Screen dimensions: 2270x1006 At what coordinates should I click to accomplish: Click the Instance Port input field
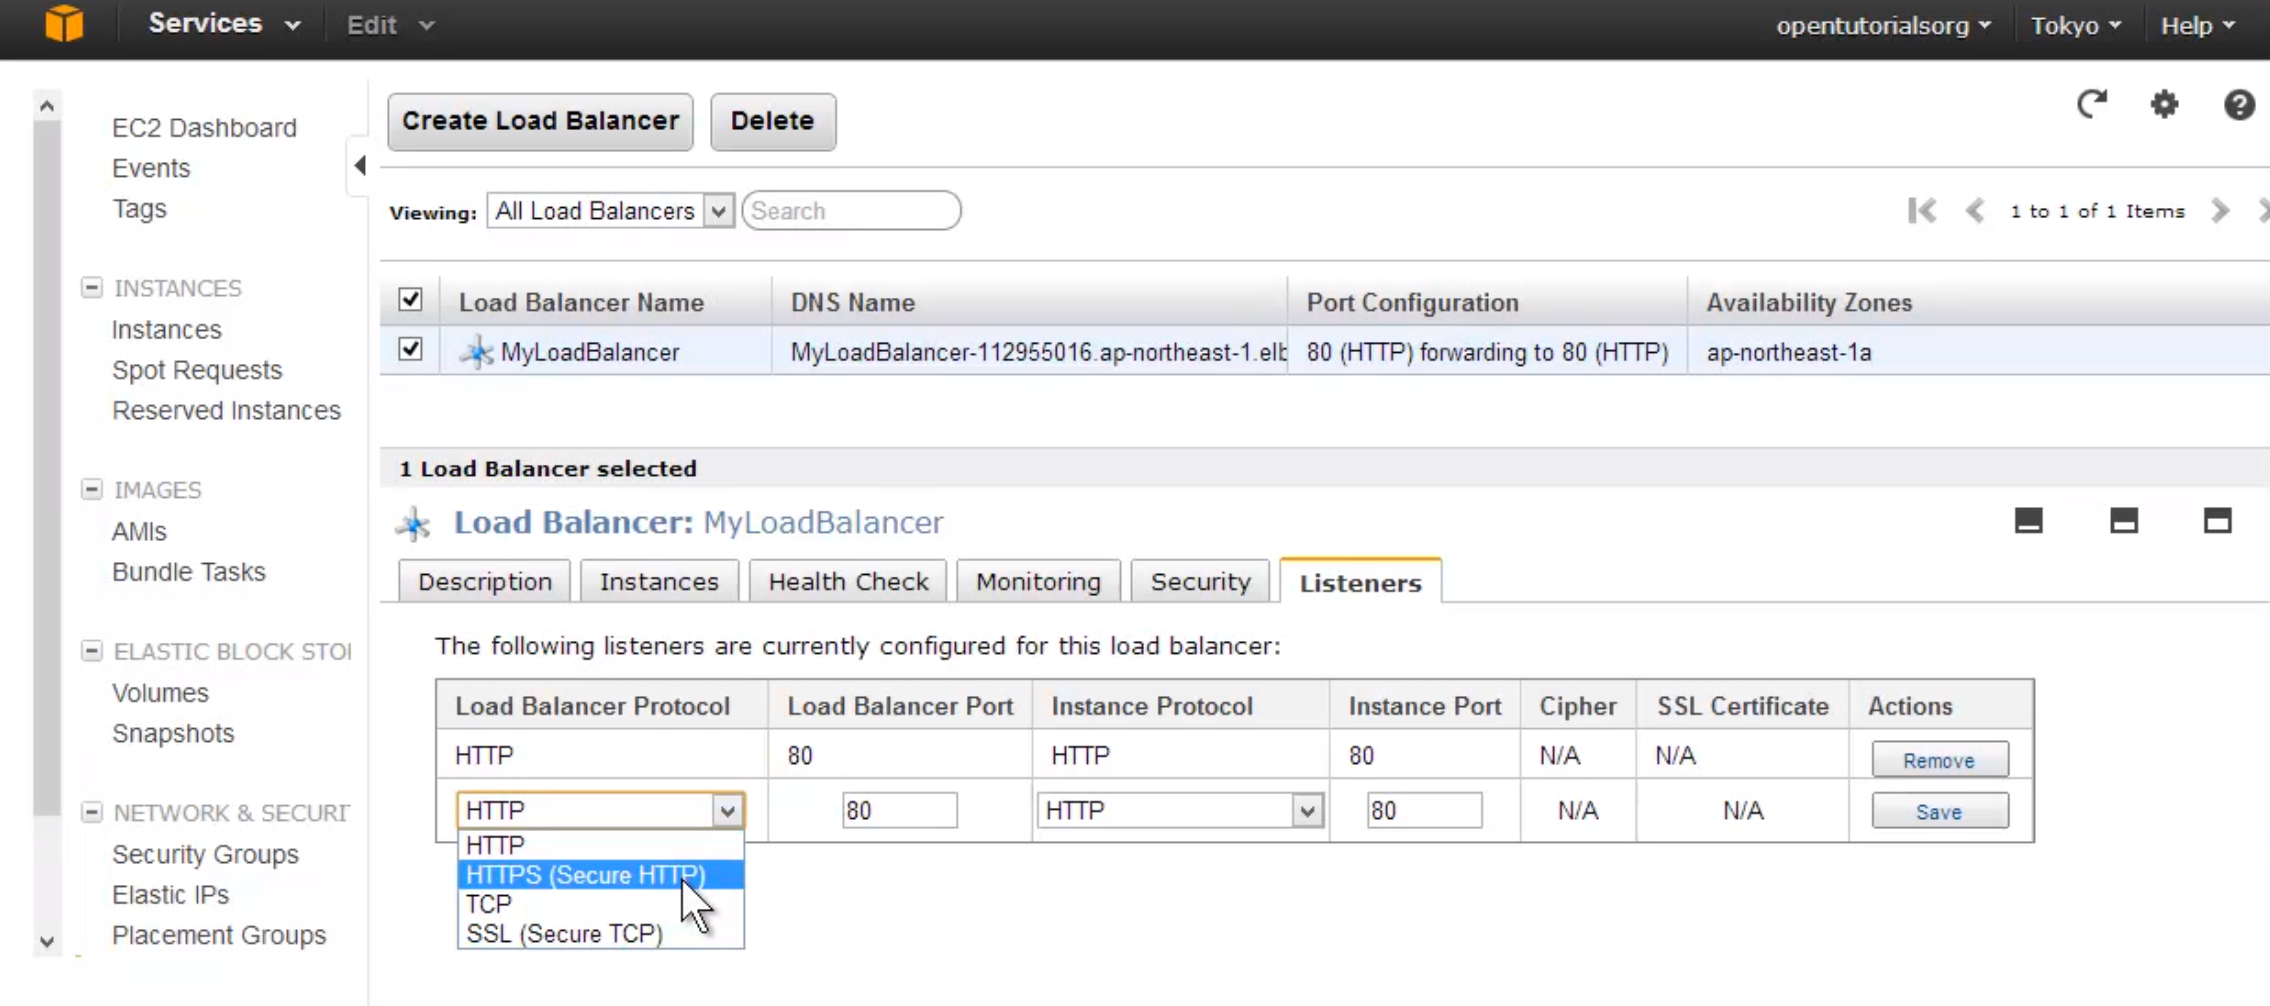(x=1424, y=810)
